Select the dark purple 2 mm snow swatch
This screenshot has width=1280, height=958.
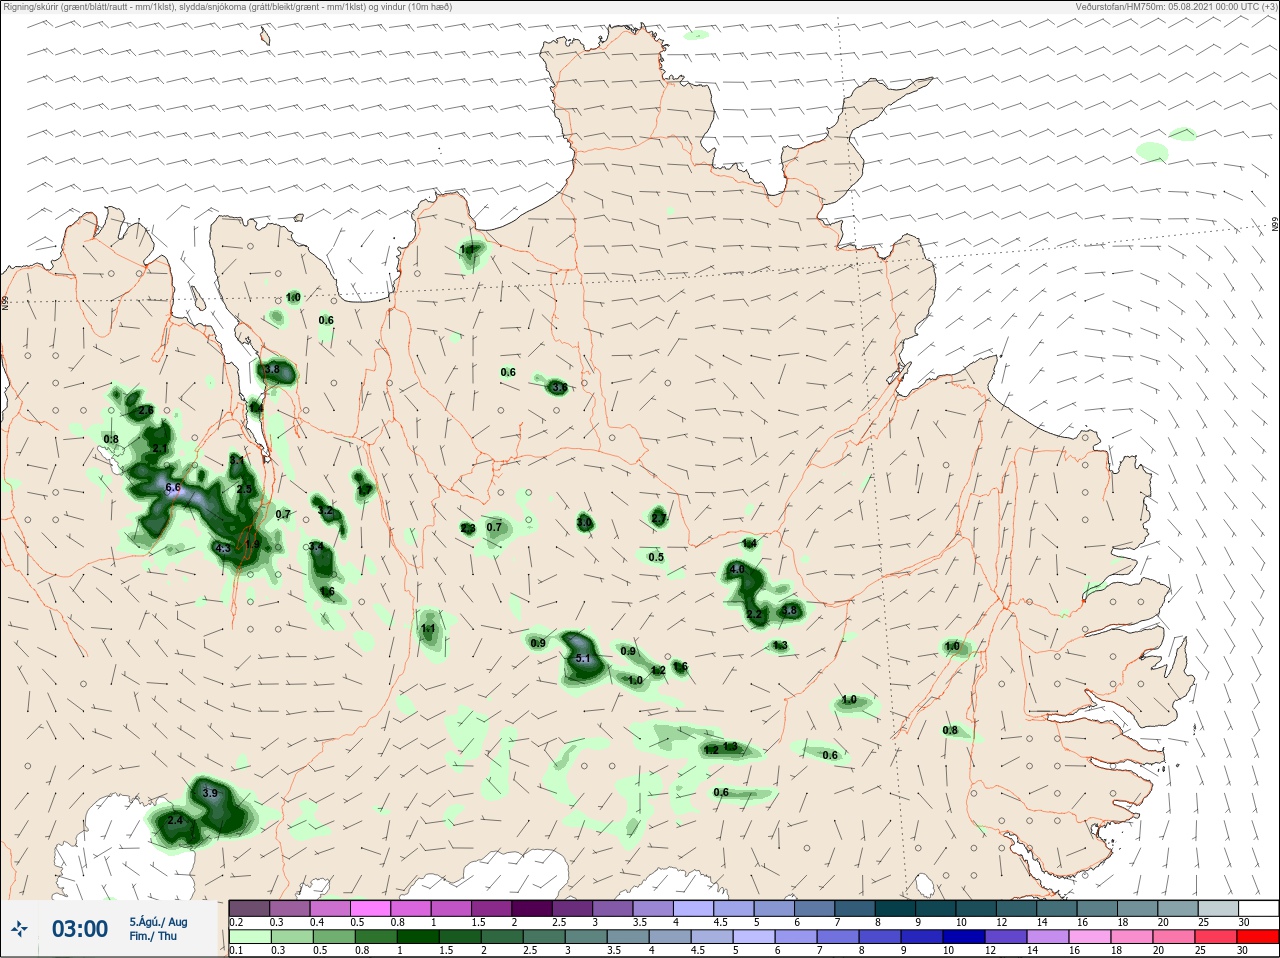(532, 908)
